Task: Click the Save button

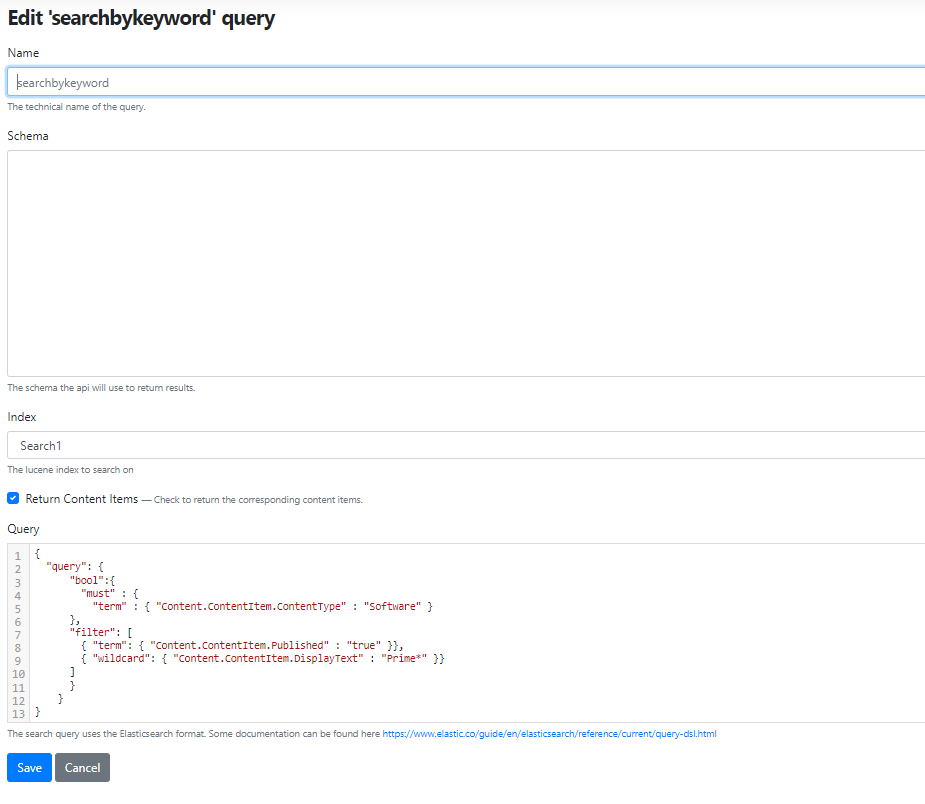Action: click(x=29, y=767)
